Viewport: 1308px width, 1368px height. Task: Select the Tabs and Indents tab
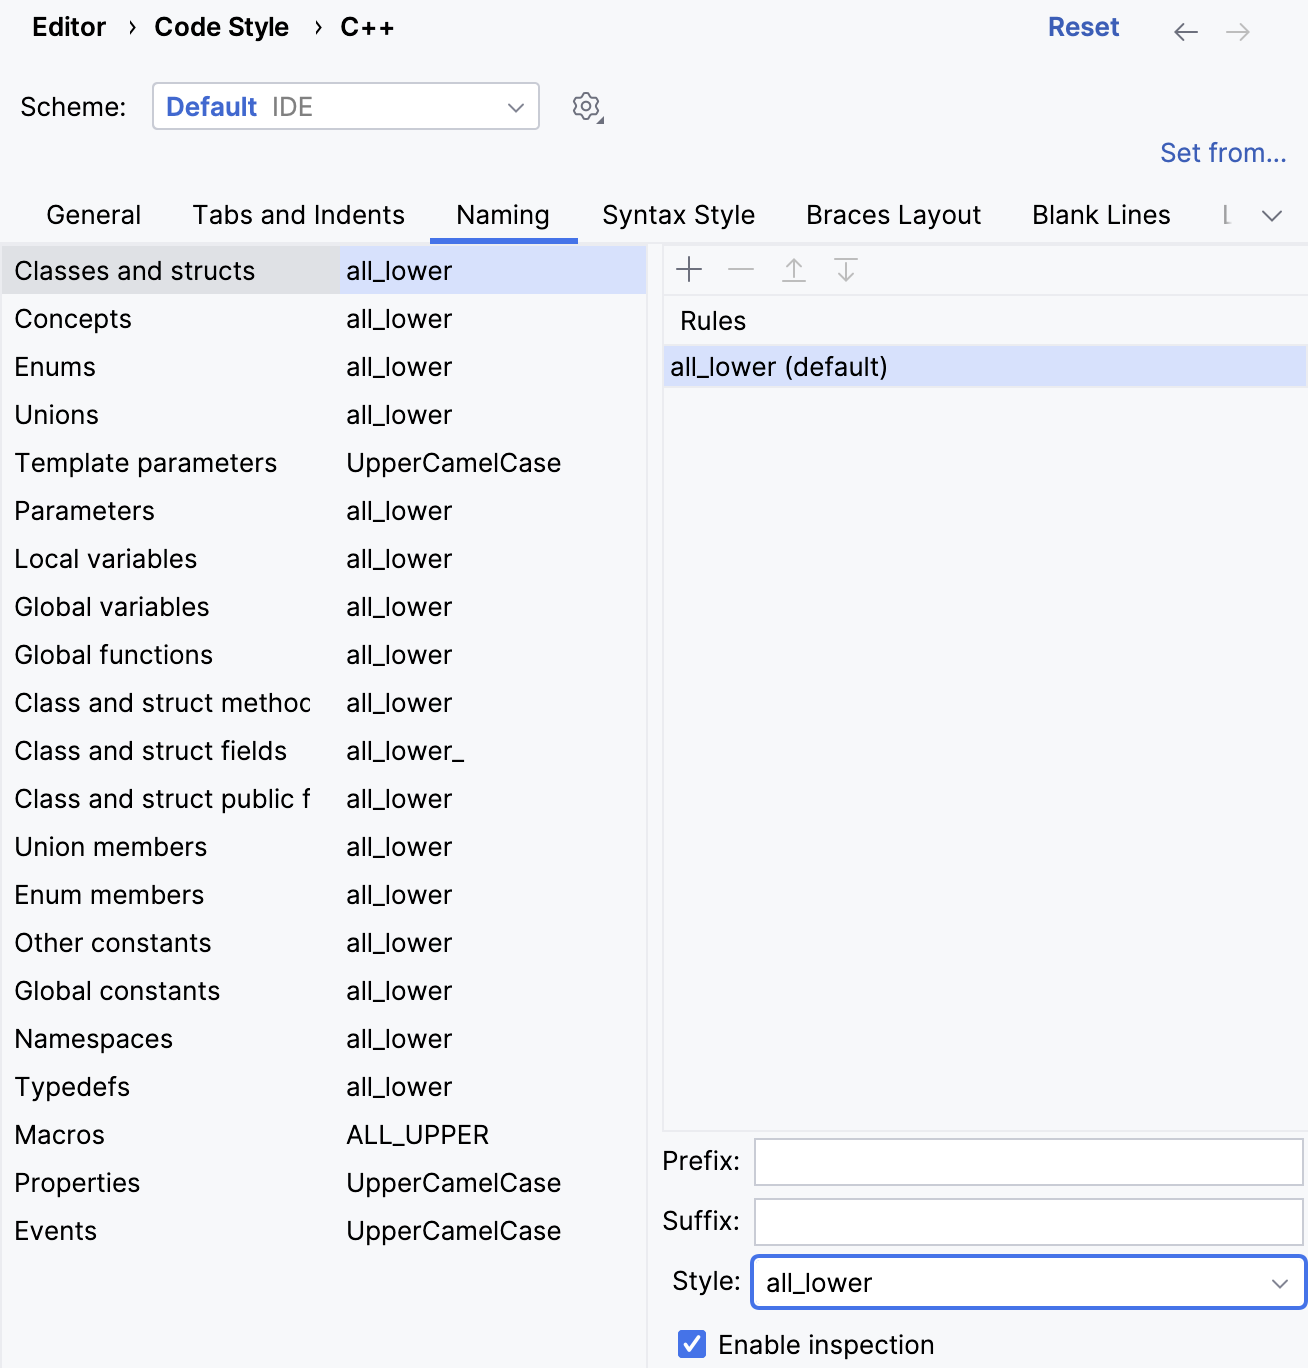pos(298,215)
